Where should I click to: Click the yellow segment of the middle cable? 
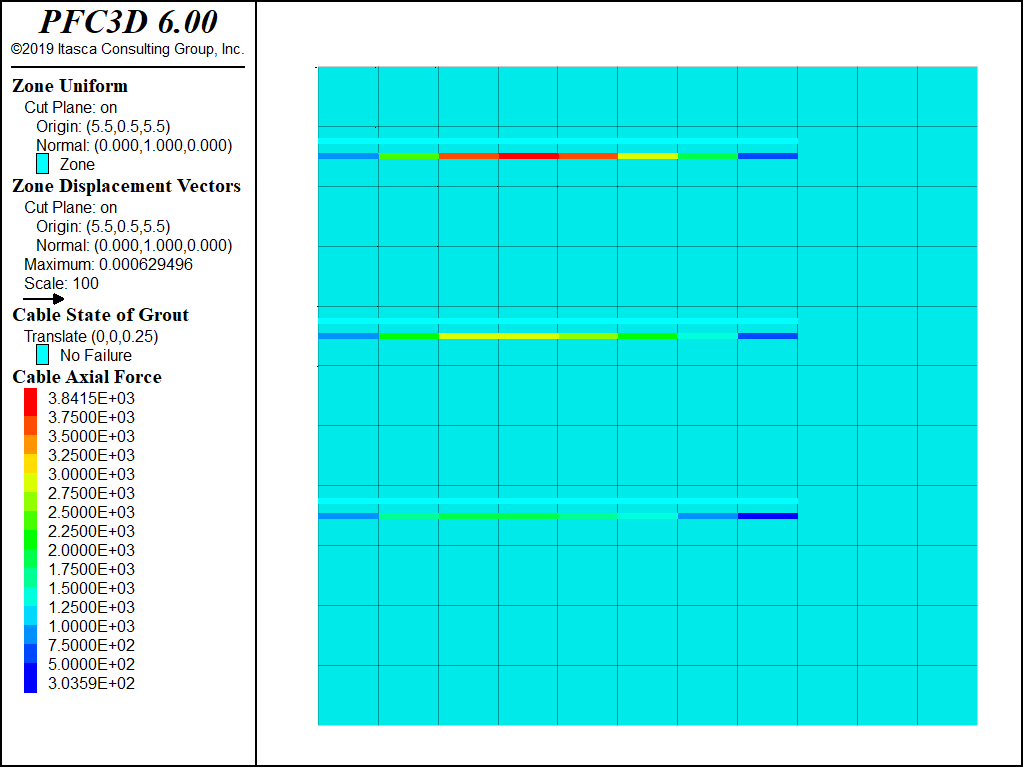(x=498, y=336)
